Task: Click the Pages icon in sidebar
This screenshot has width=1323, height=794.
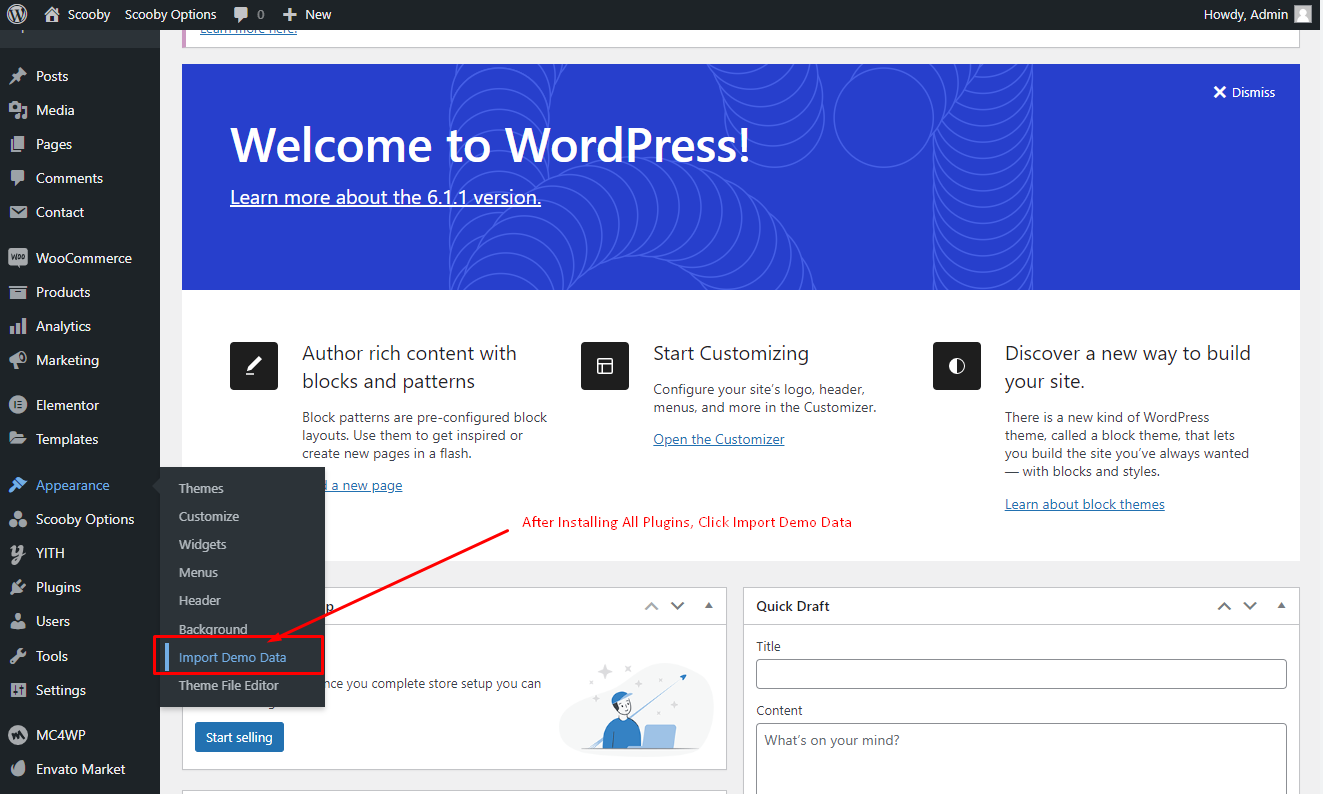Action: pos(18,144)
